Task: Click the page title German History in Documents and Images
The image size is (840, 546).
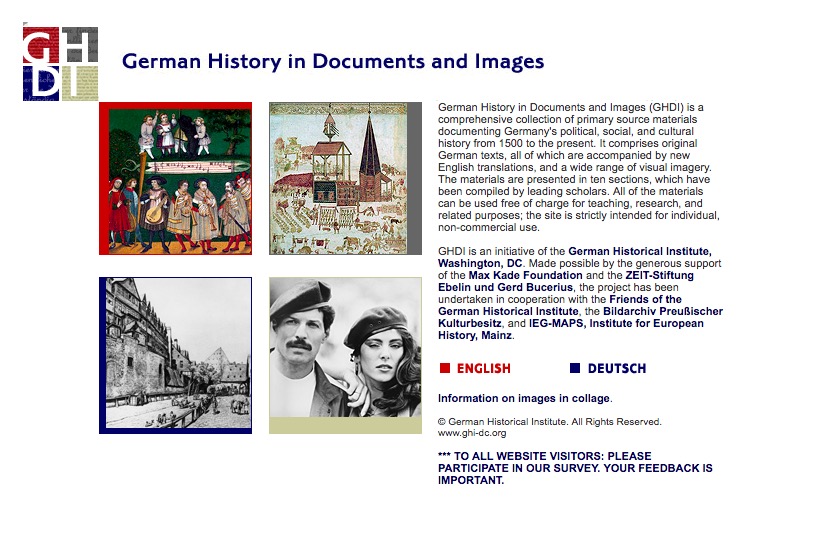Action: (333, 61)
